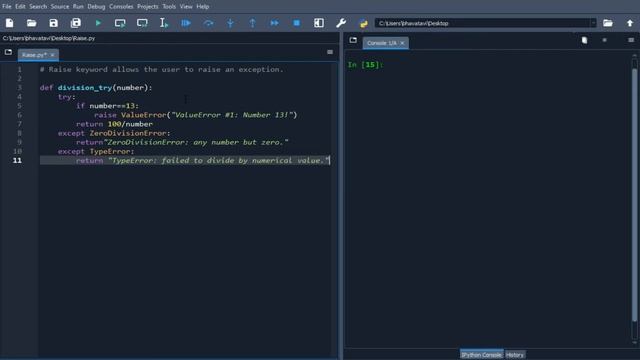This screenshot has width=640, height=360.
Task: Click 'ValueError' in the raise line
Action: coord(144,115)
